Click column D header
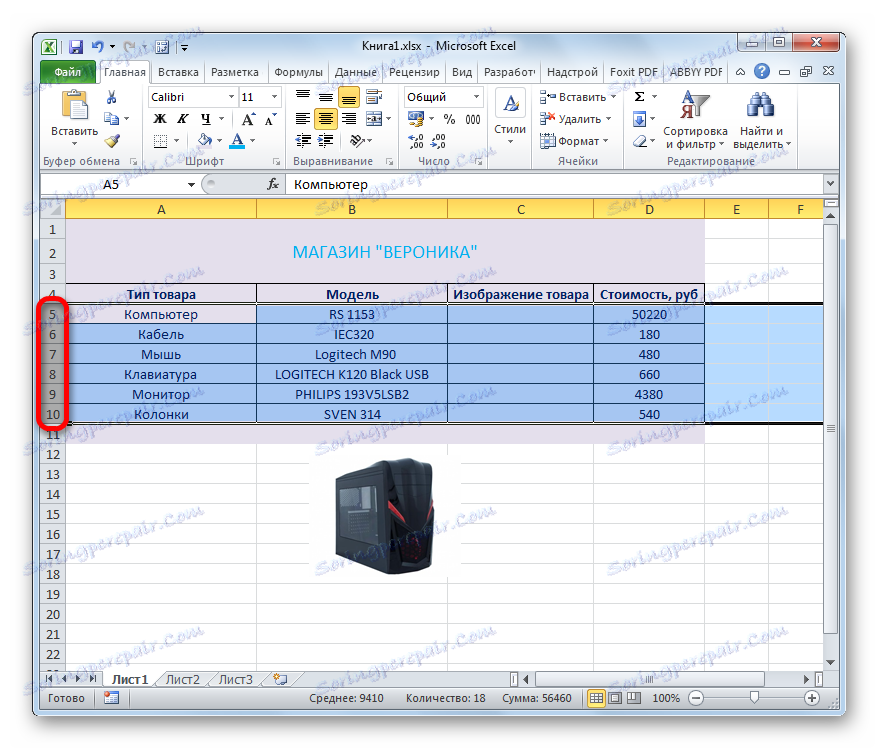The image size is (879, 749). (x=649, y=210)
